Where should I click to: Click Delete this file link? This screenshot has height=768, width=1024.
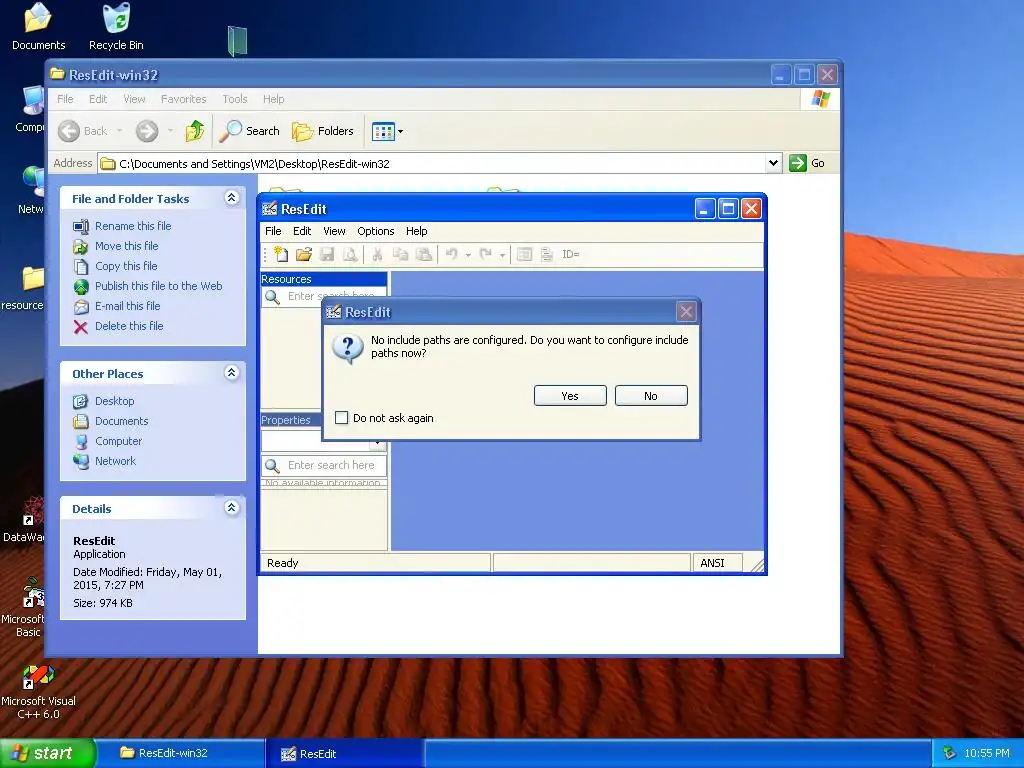point(129,326)
